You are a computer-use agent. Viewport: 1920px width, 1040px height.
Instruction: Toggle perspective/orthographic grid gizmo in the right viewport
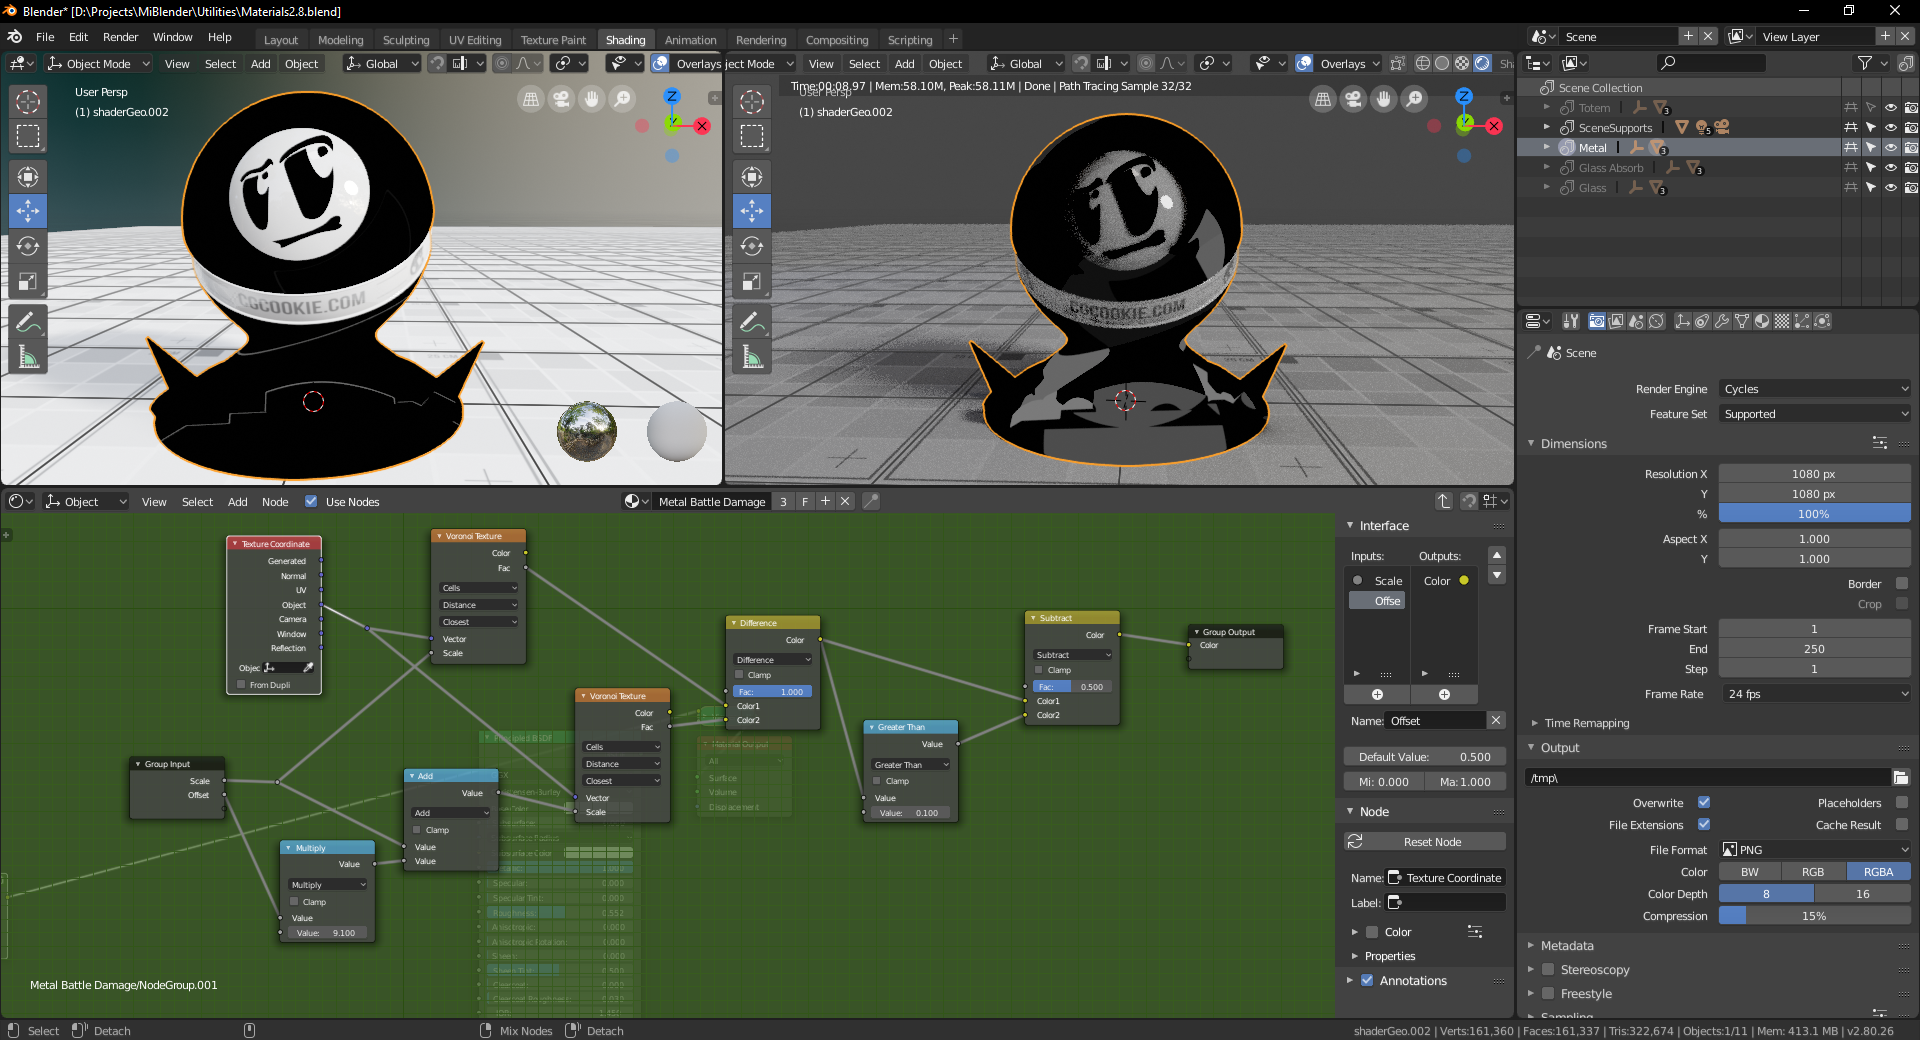[1323, 99]
